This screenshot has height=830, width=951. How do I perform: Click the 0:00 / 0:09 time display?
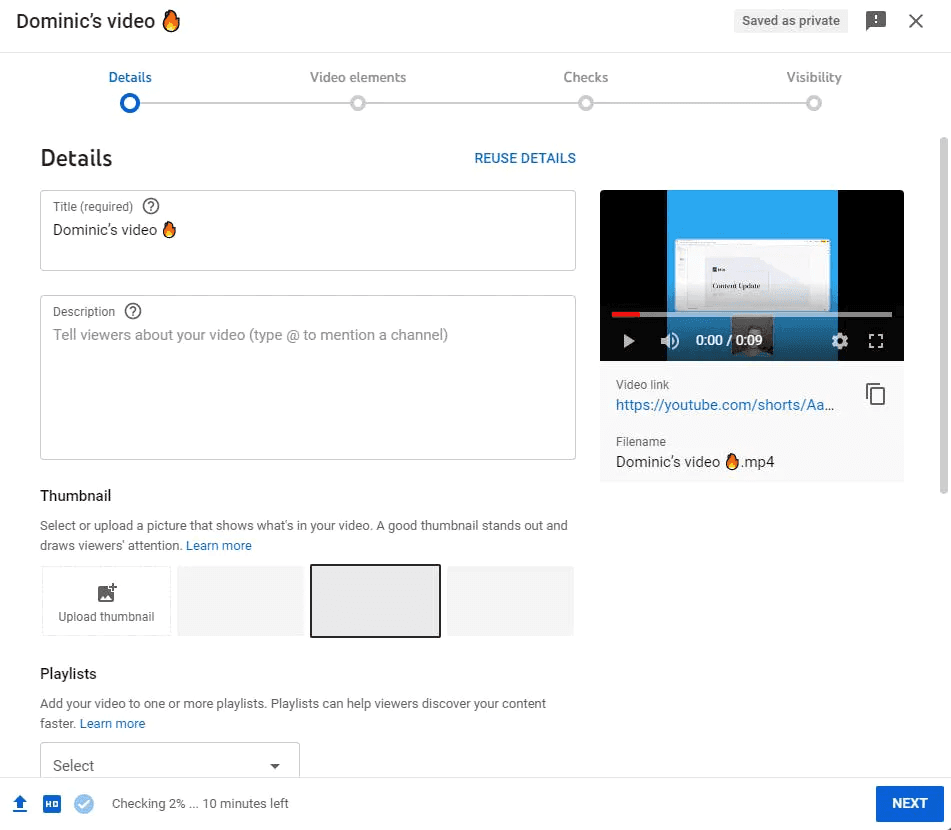[728, 340]
